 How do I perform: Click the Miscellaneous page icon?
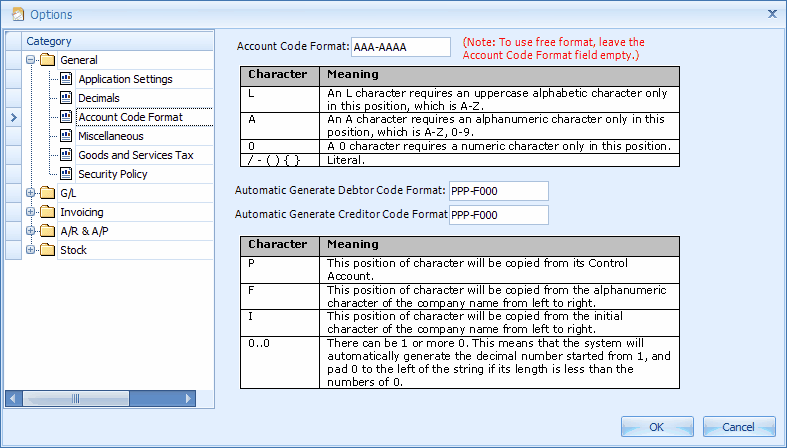click(x=66, y=136)
